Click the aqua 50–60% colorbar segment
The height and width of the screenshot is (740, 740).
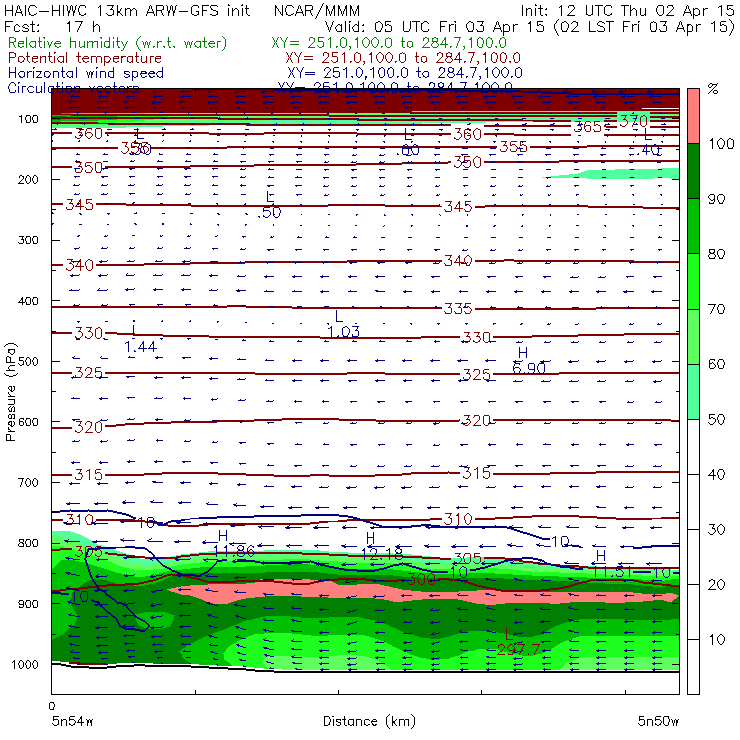[x=693, y=392]
